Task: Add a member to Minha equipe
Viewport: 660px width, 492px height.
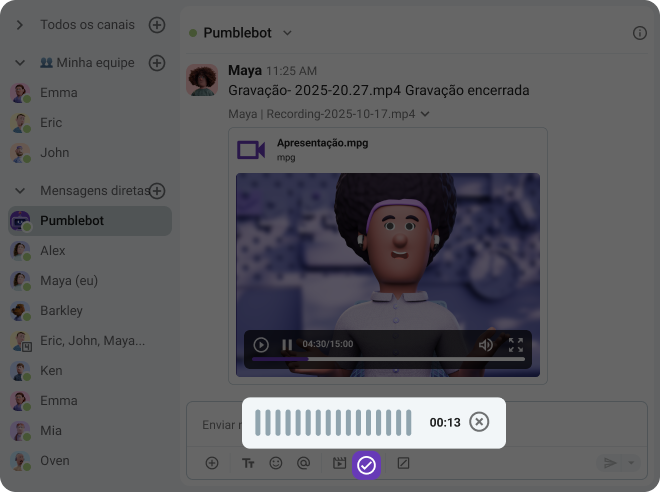Action: point(157,63)
